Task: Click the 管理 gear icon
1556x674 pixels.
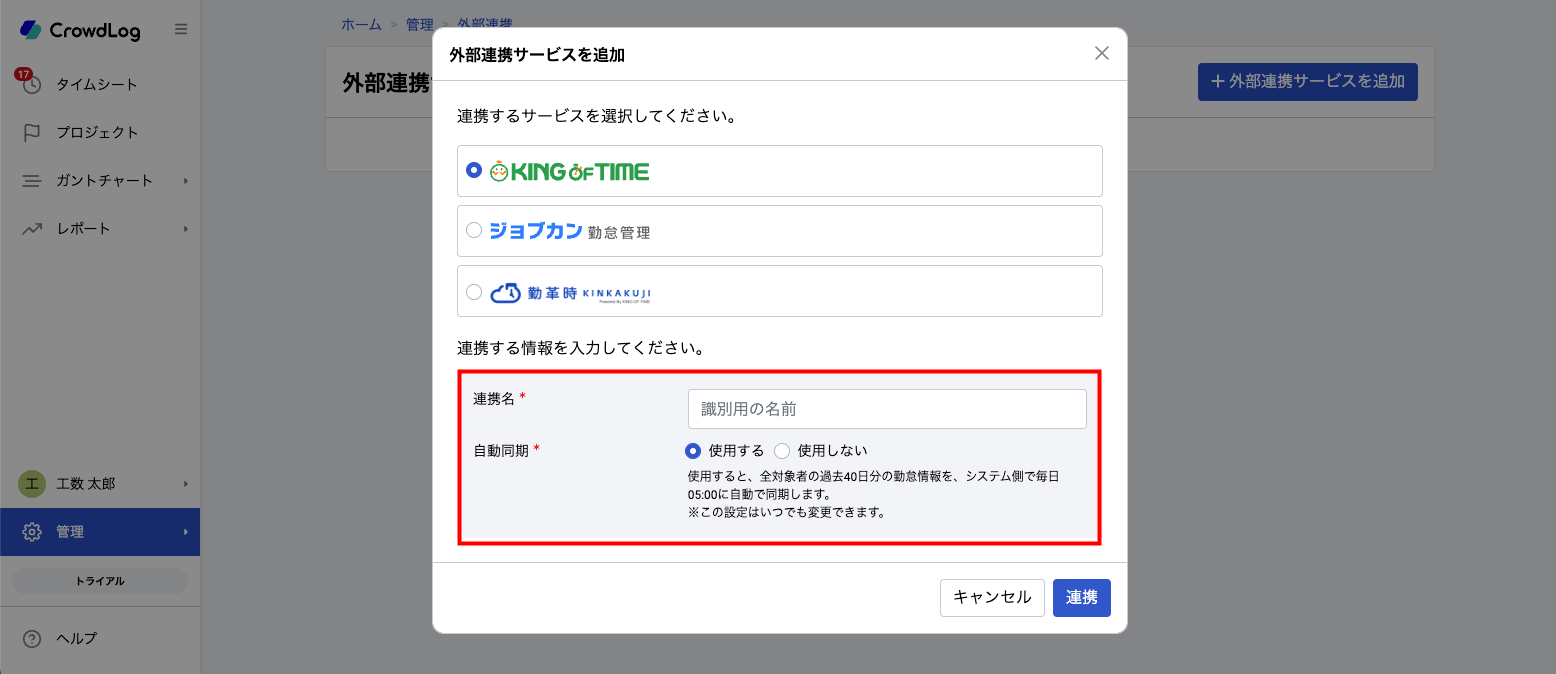Action: click(x=32, y=532)
